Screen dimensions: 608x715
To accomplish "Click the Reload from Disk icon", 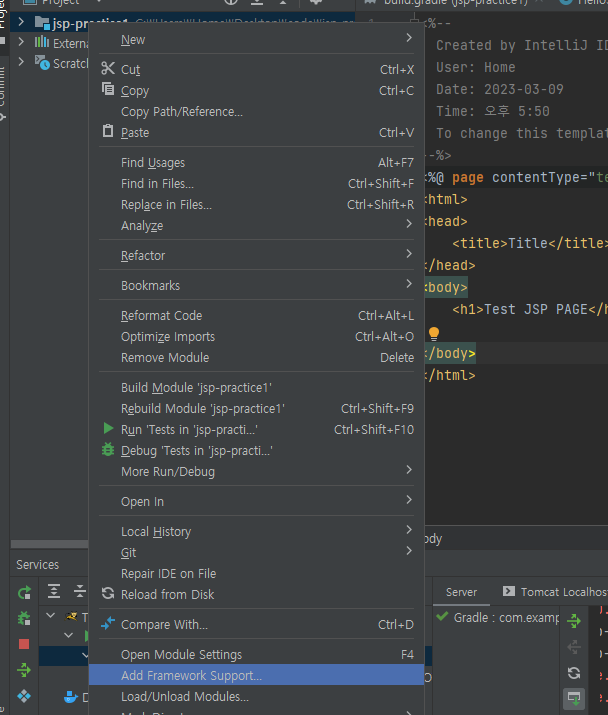I will 108,593.
